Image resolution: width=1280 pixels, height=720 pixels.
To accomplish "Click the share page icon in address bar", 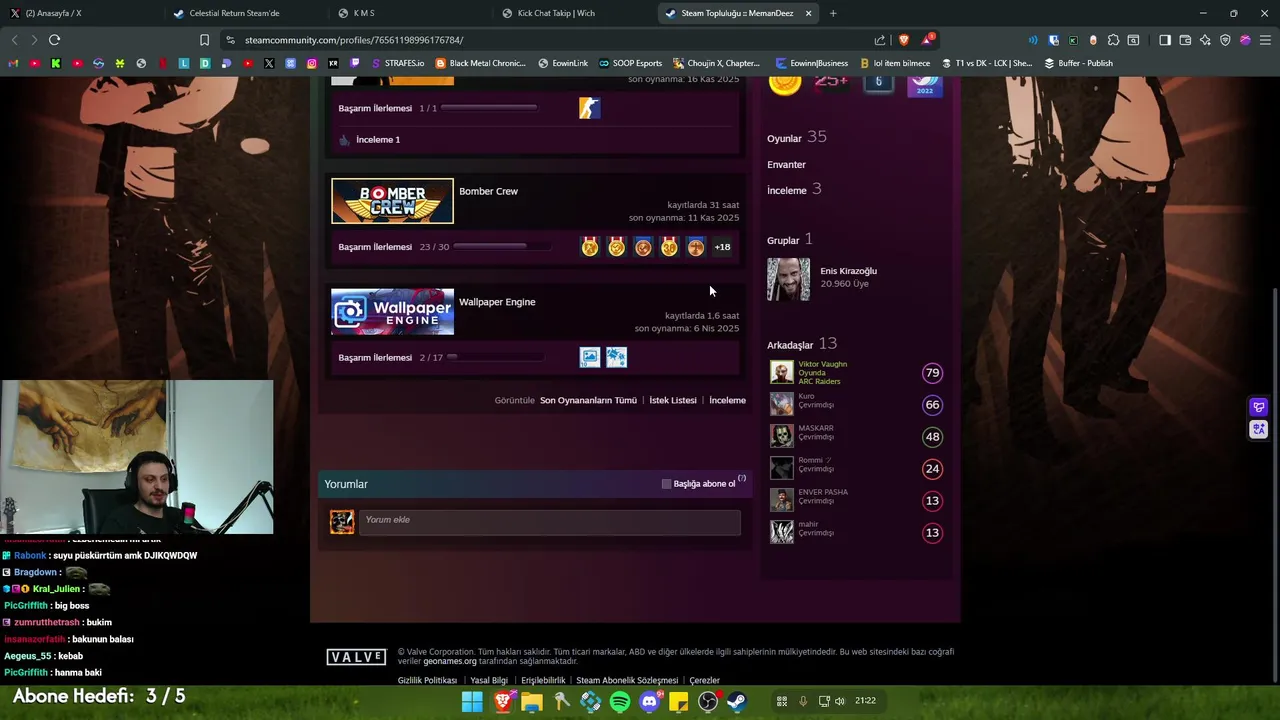I will [x=880, y=40].
